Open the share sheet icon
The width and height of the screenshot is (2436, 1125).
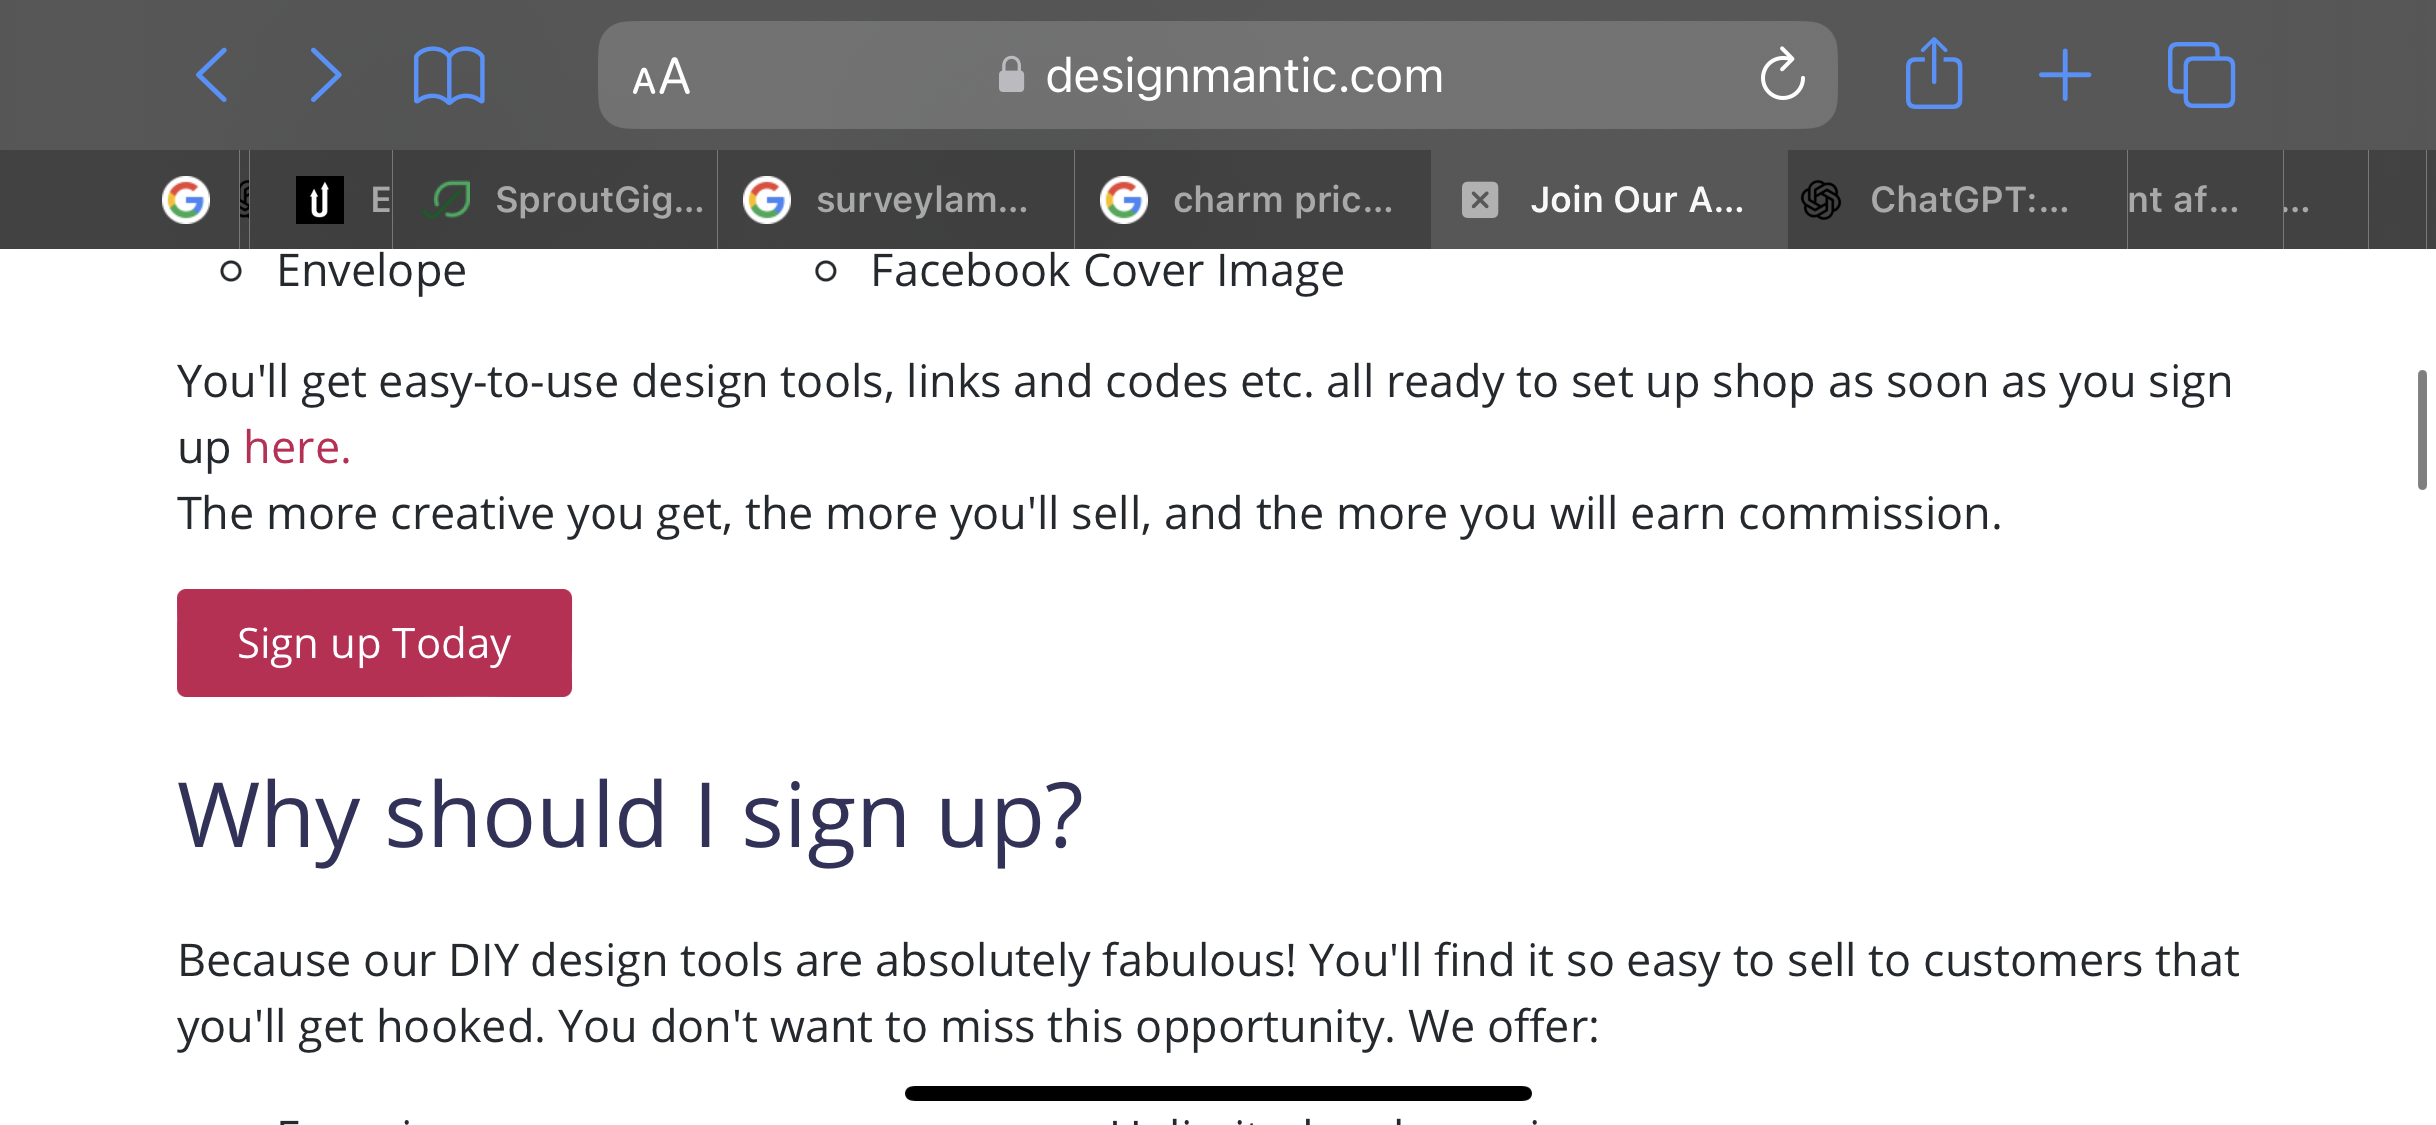pos(1934,73)
